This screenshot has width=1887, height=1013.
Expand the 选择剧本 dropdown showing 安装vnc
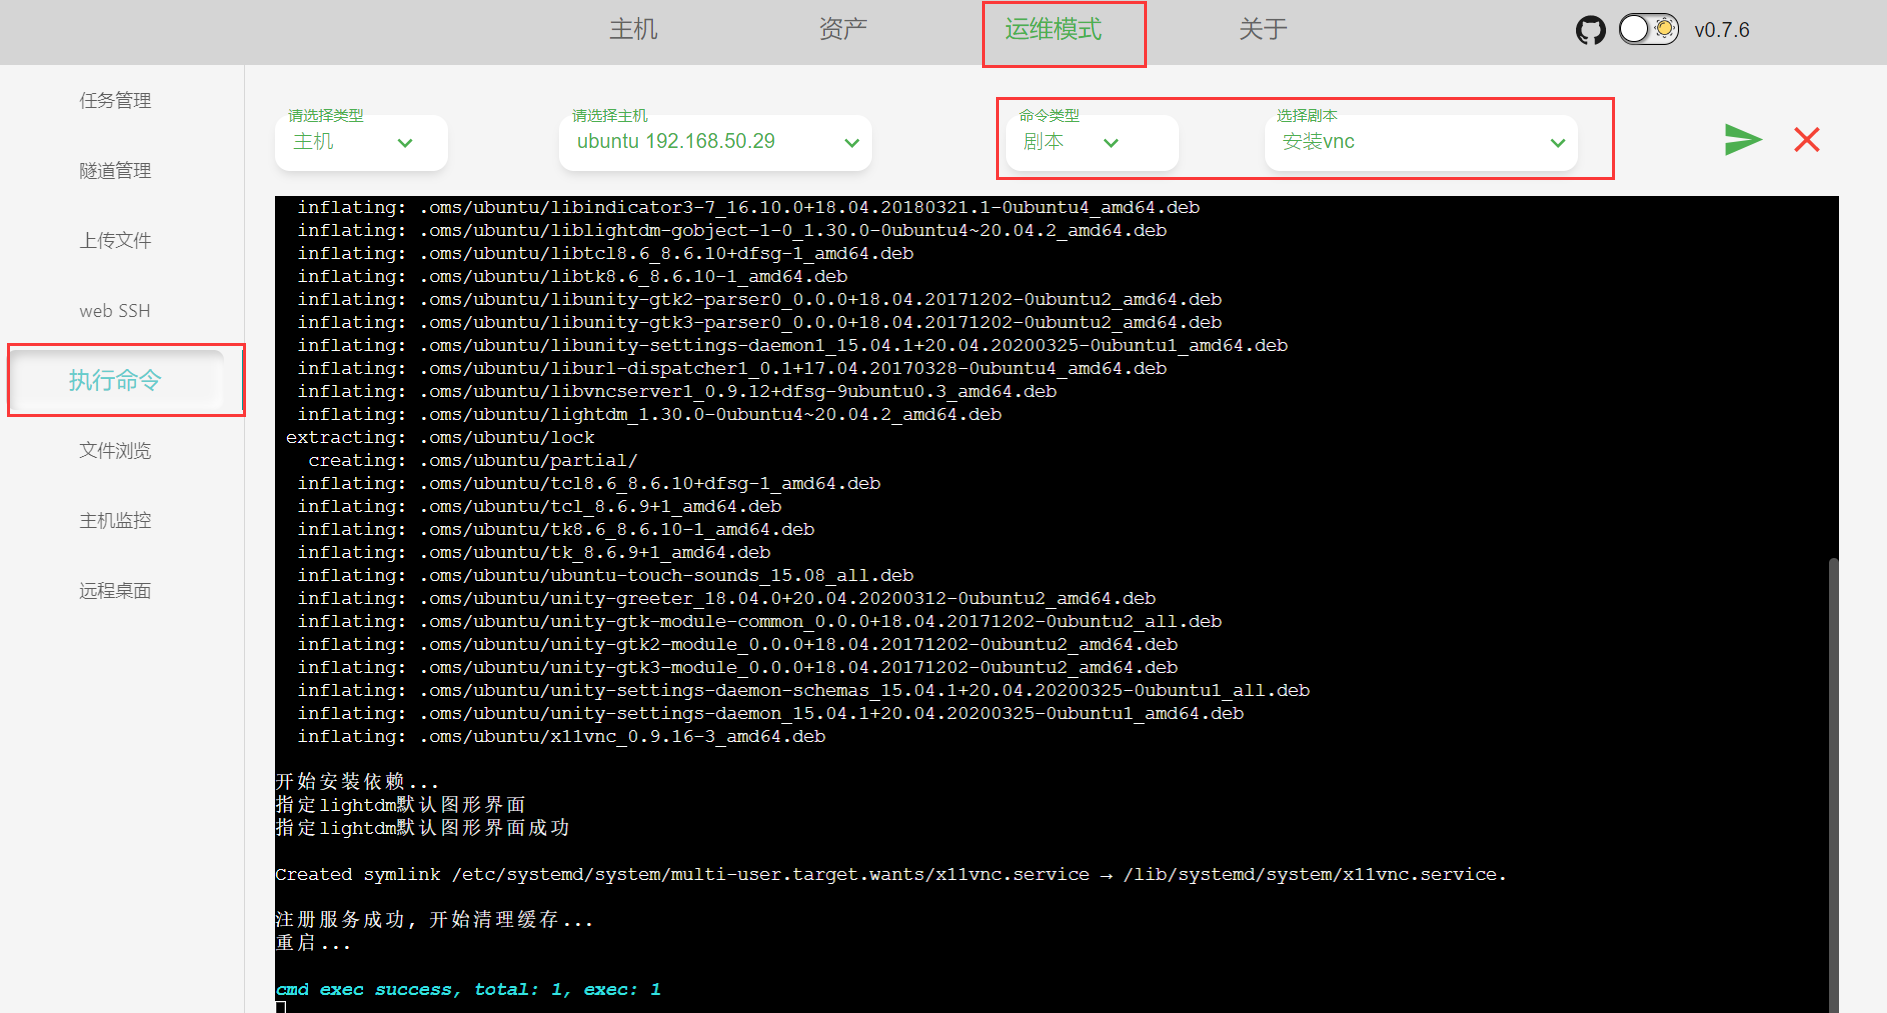pos(1421,142)
